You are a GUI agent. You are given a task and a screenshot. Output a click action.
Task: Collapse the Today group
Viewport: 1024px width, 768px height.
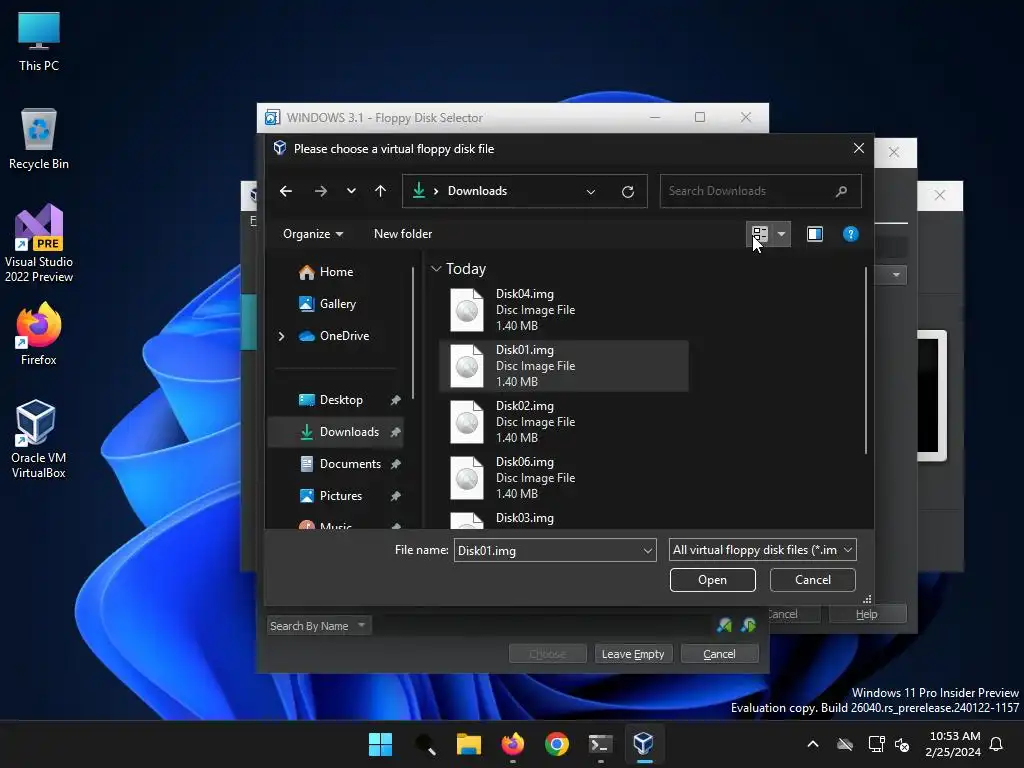[436, 269]
